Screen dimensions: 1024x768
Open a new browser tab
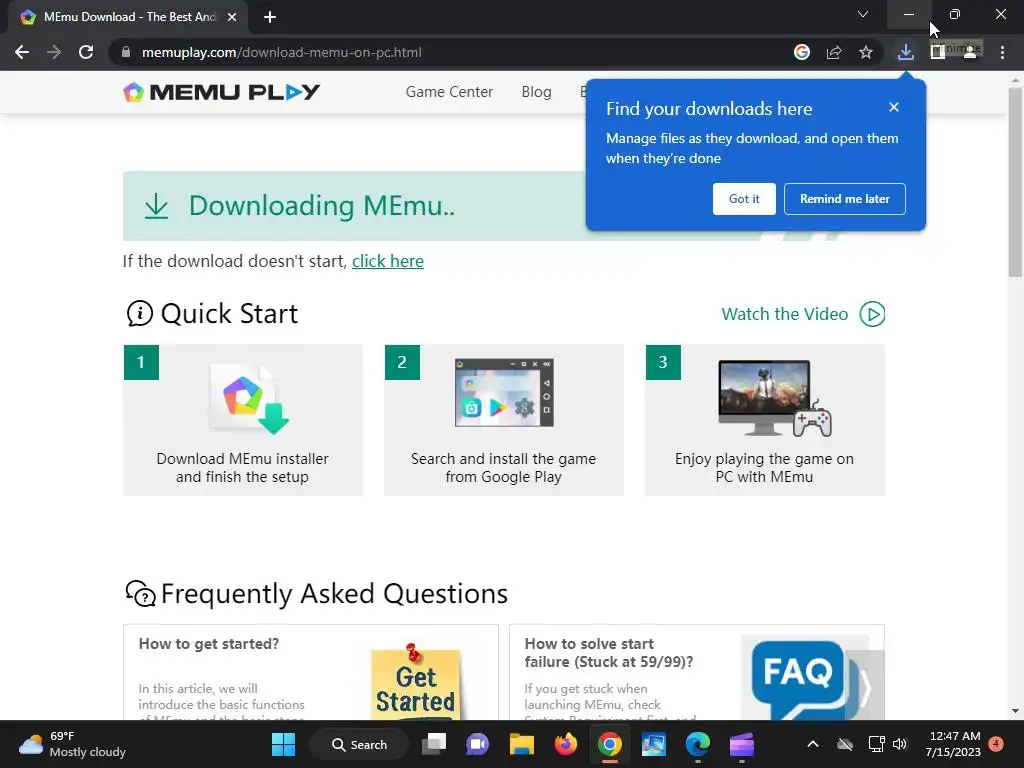(x=270, y=17)
